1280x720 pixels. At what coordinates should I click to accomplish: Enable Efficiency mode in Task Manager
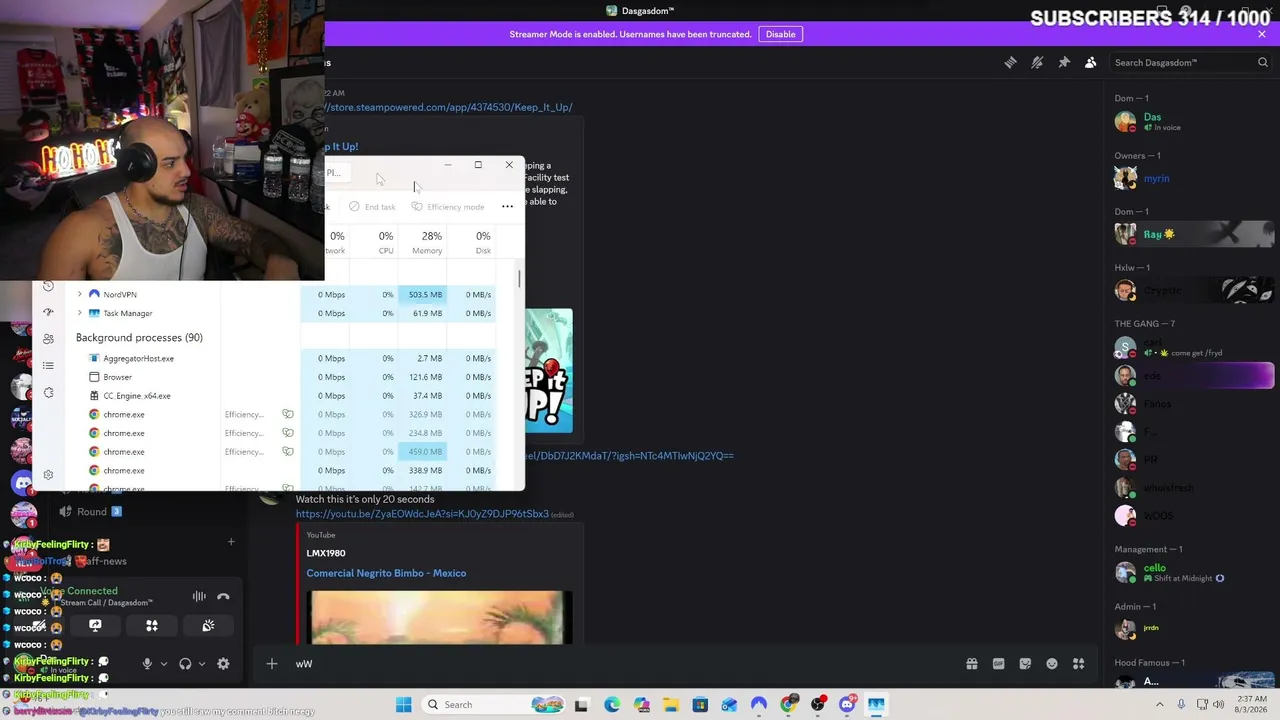click(x=448, y=207)
